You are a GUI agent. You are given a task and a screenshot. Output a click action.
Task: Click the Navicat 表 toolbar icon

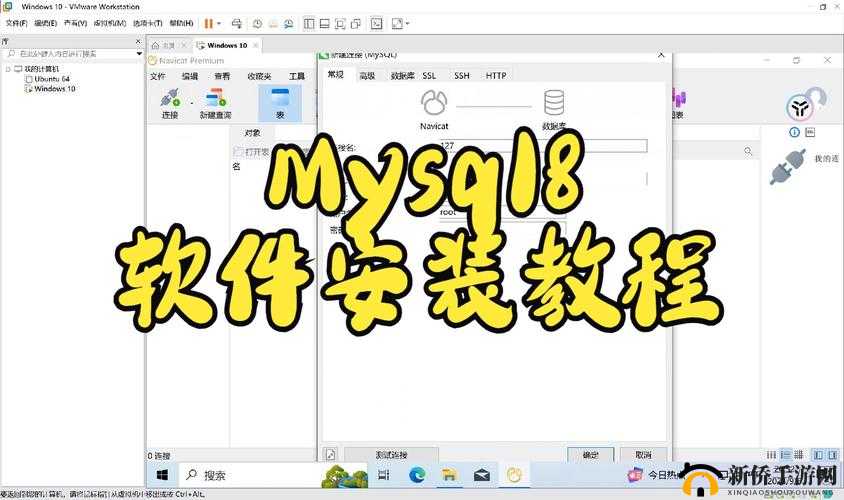[x=280, y=104]
